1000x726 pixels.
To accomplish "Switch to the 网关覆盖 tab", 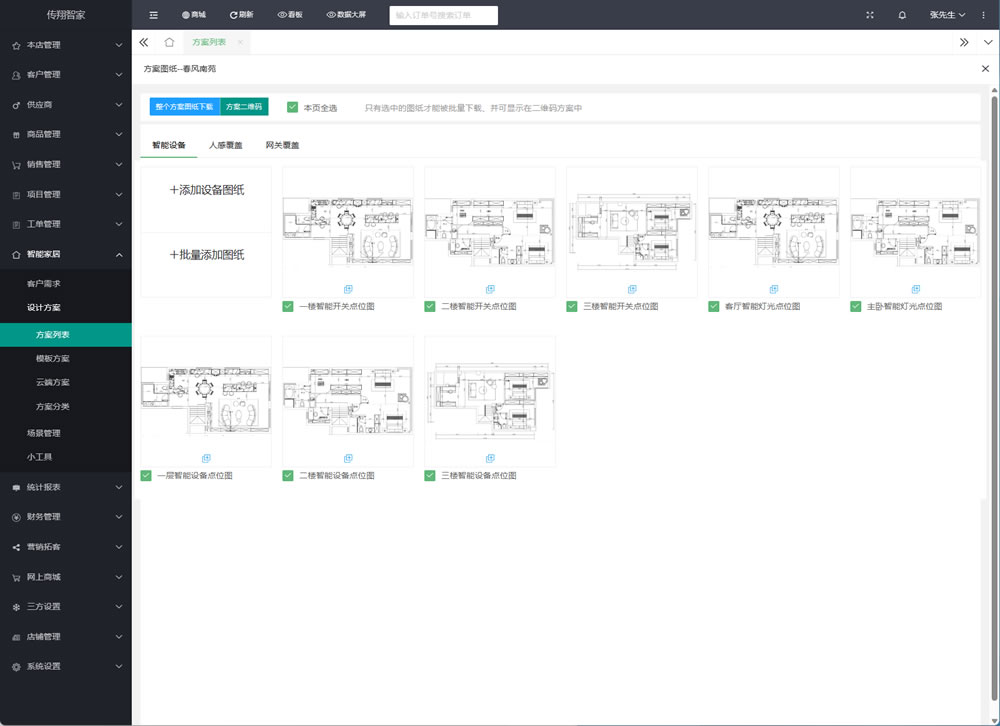I will pos(283,145).
